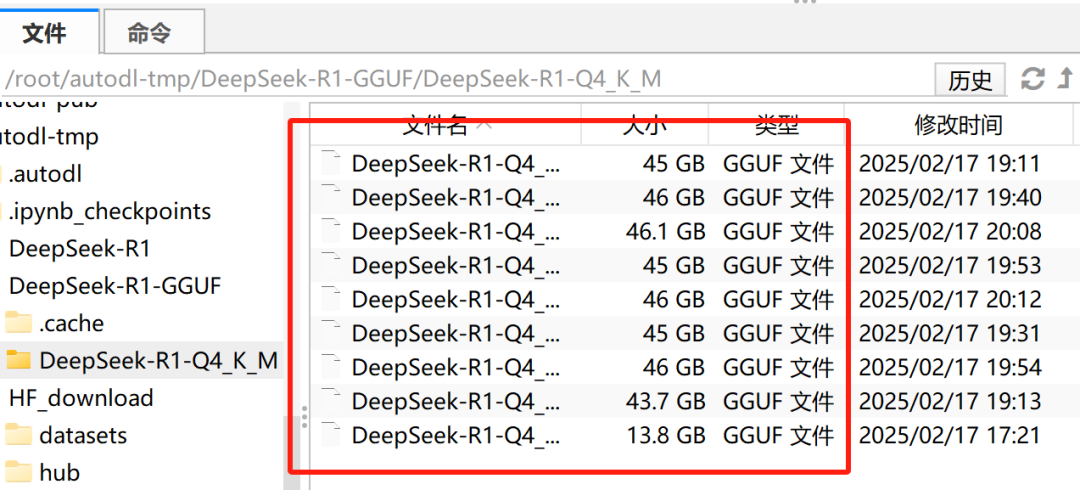The width and height of the screenshot is (1080, 490).
Task: Sort by the 大小 column header
Action: (645, 124)
